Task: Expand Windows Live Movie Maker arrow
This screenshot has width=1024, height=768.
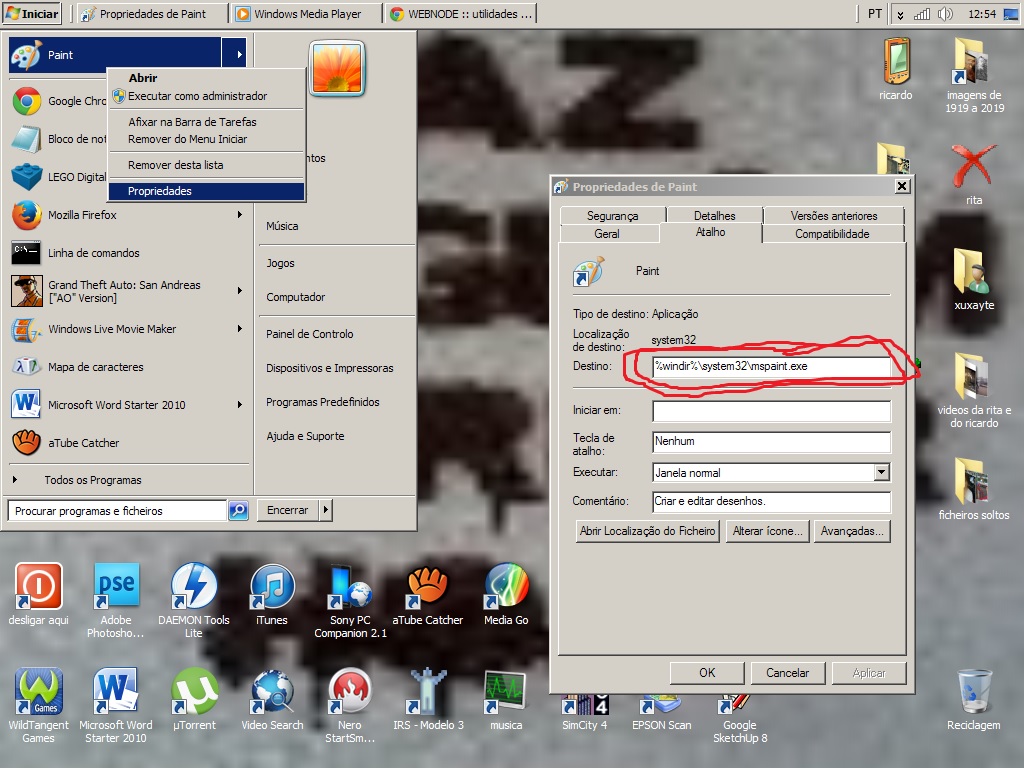Action: 240,329
